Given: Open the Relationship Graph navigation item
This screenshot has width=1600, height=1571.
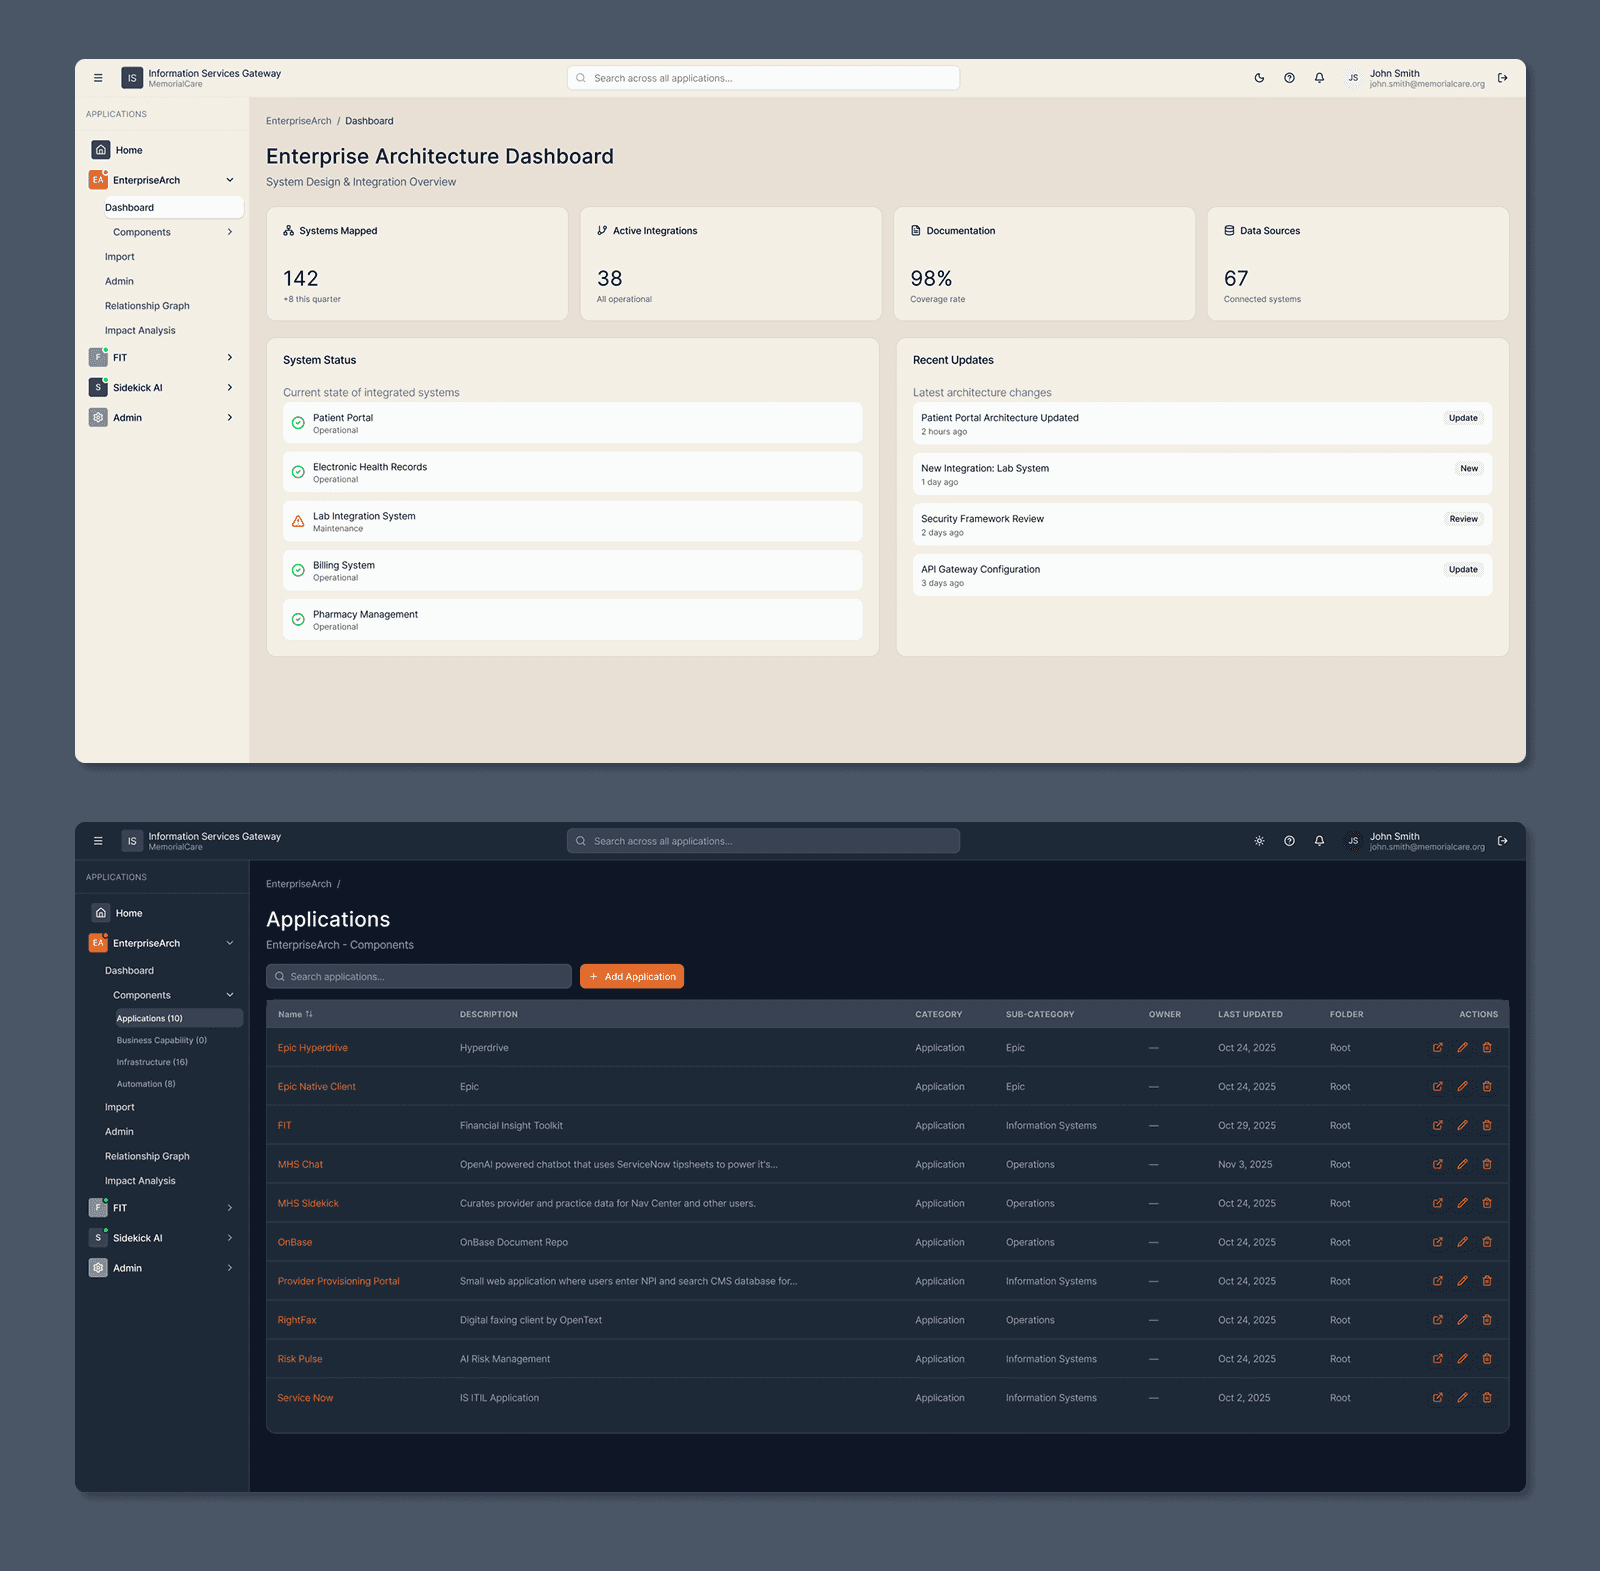Looking at the screenshot, I should click(147, 305).
